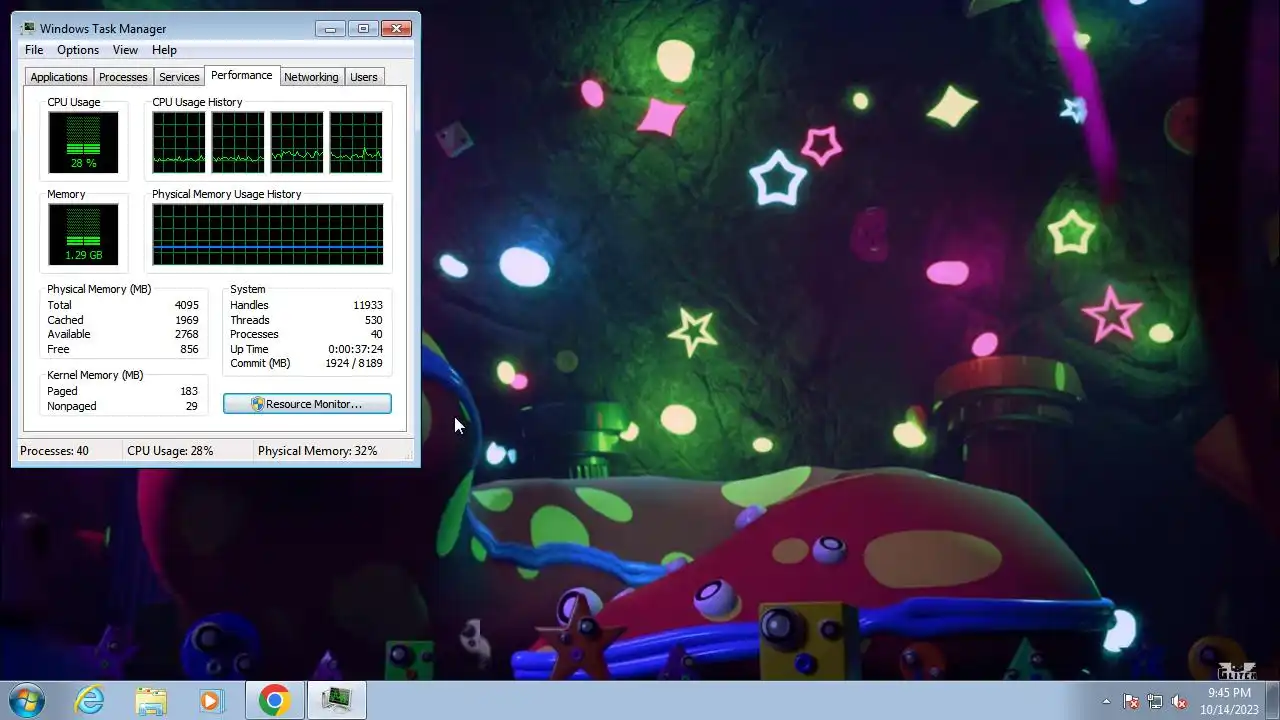Click the Total value 4095
The width and height of the screenshot is (1280, 720).
click(x=186, y=305)
